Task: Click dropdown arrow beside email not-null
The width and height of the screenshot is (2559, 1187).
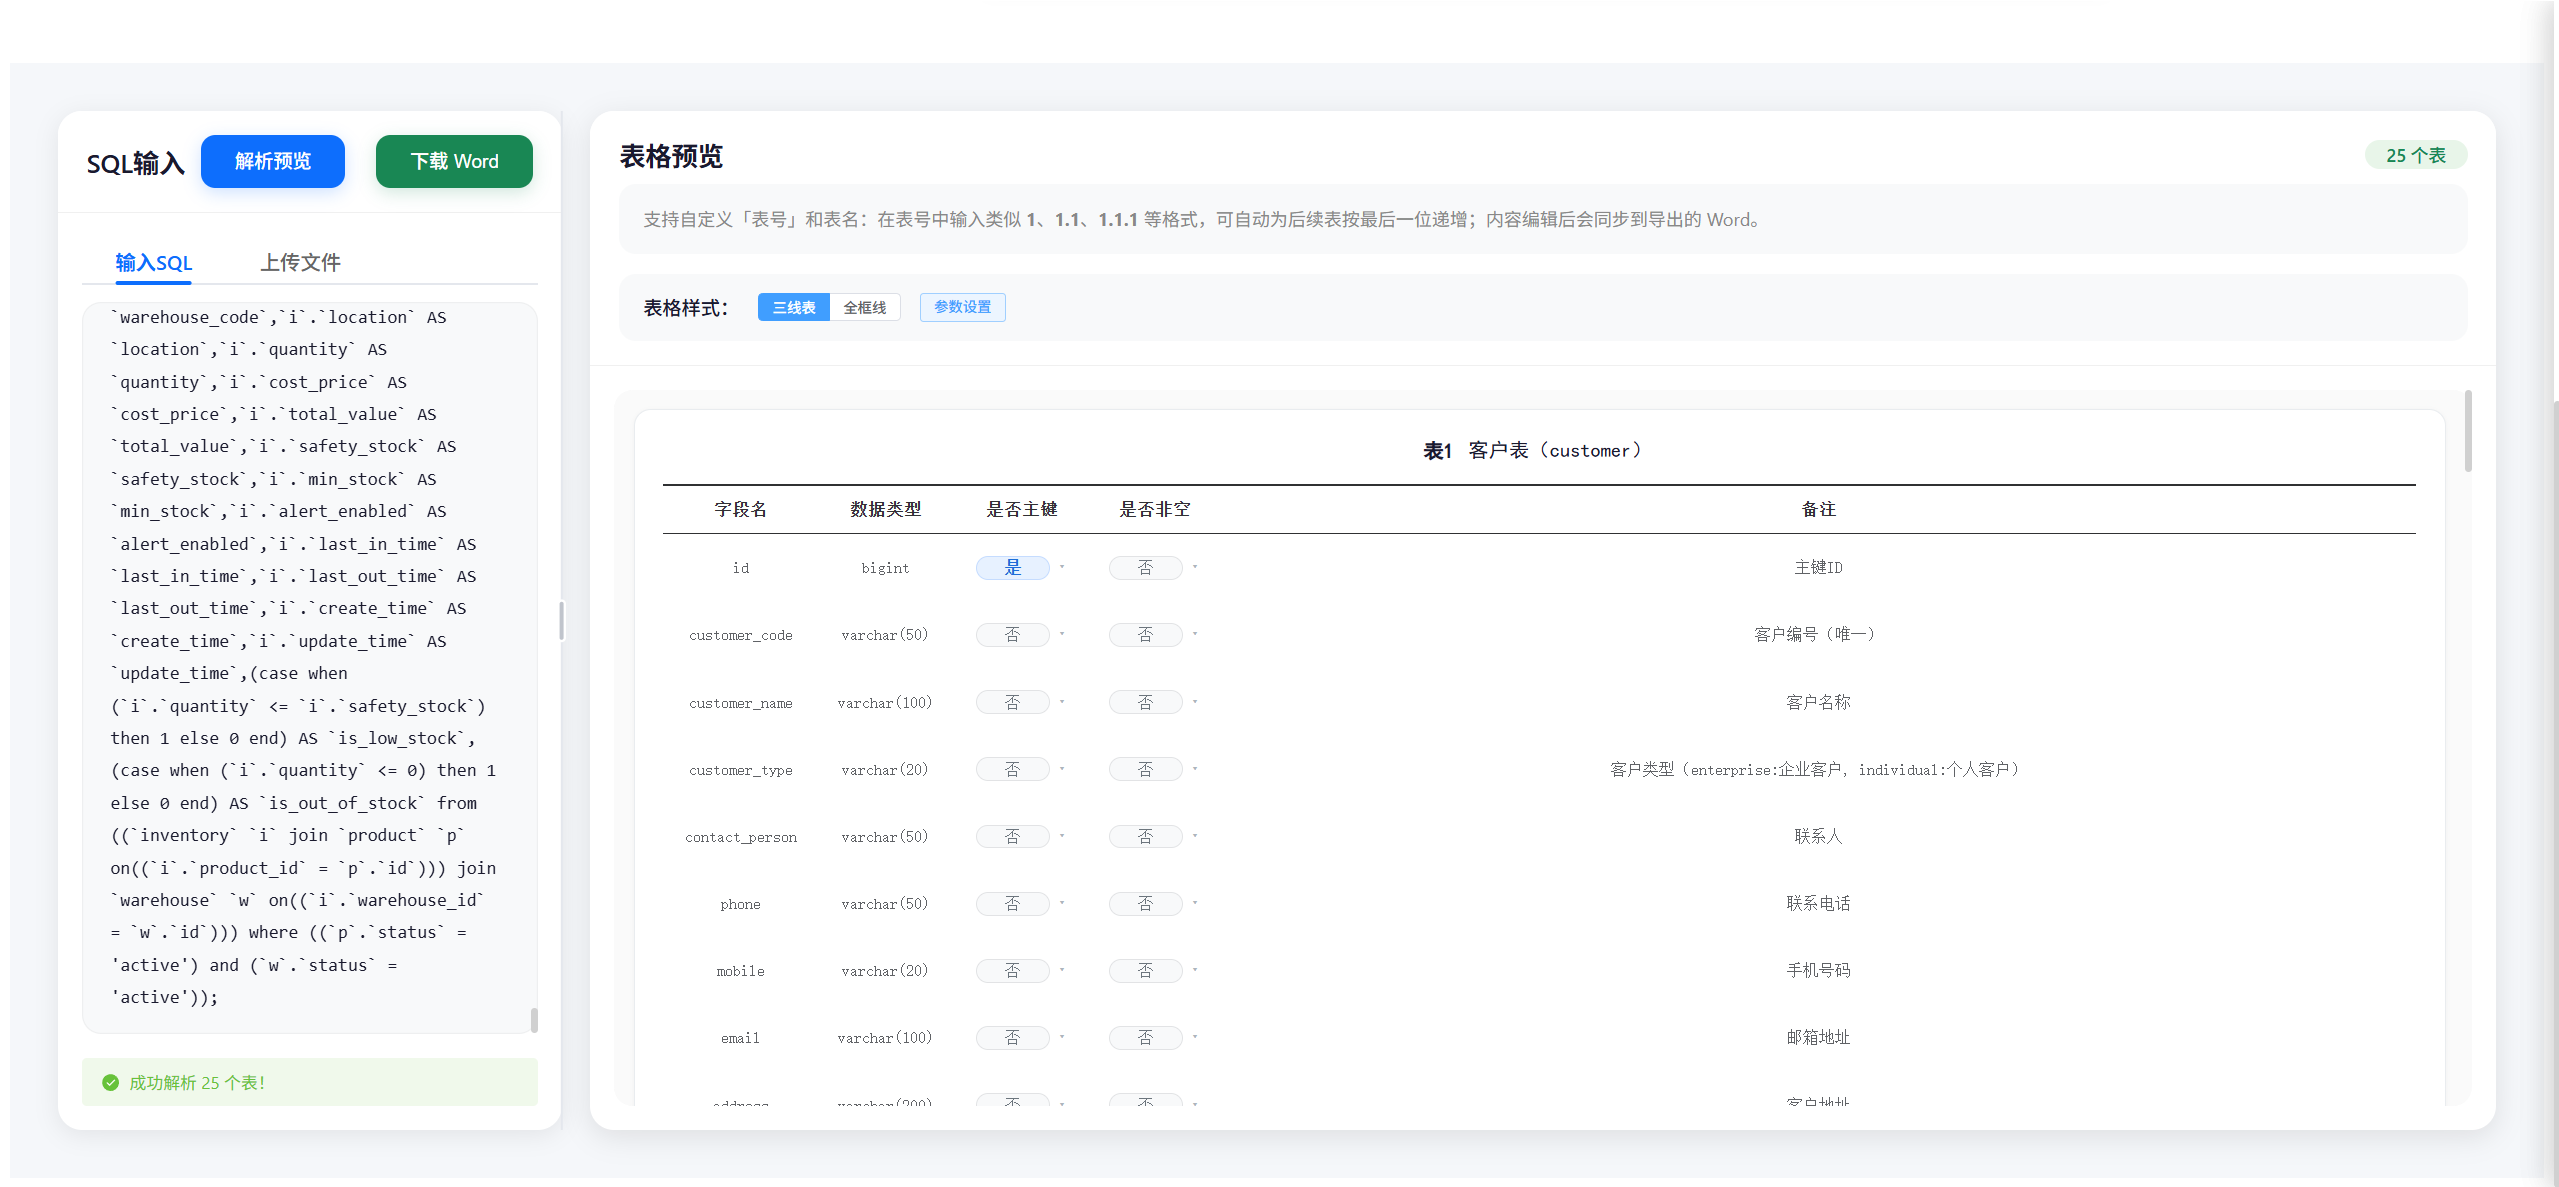Action: 1195,1037
